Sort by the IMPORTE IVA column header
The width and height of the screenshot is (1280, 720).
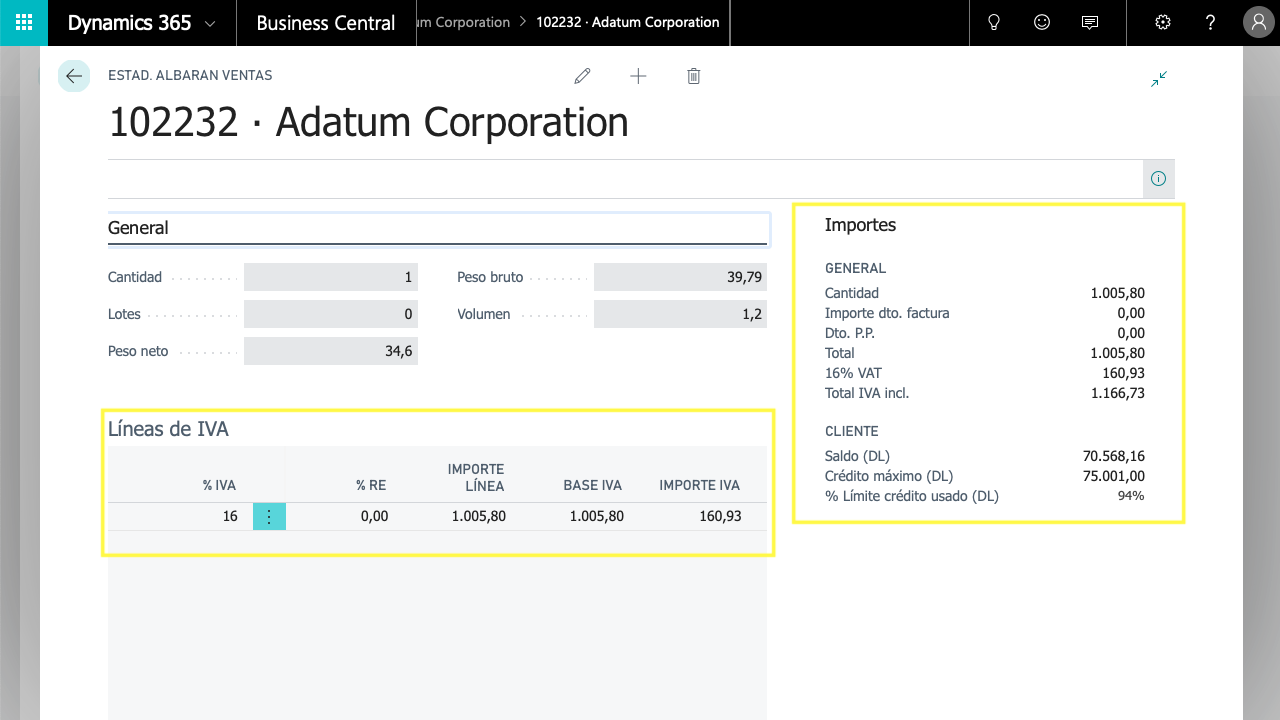(699, 485)
